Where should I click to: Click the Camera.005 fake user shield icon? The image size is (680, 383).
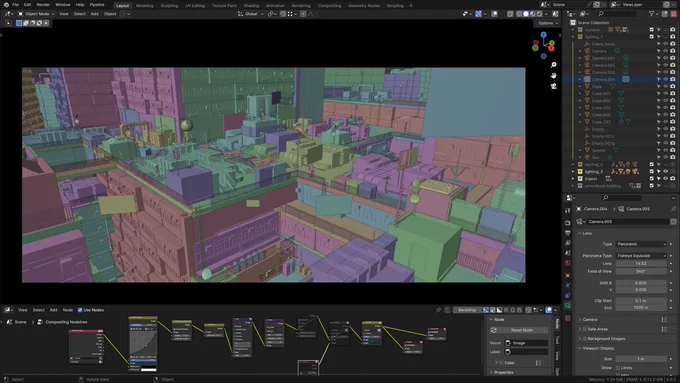[x=673, y=222]
